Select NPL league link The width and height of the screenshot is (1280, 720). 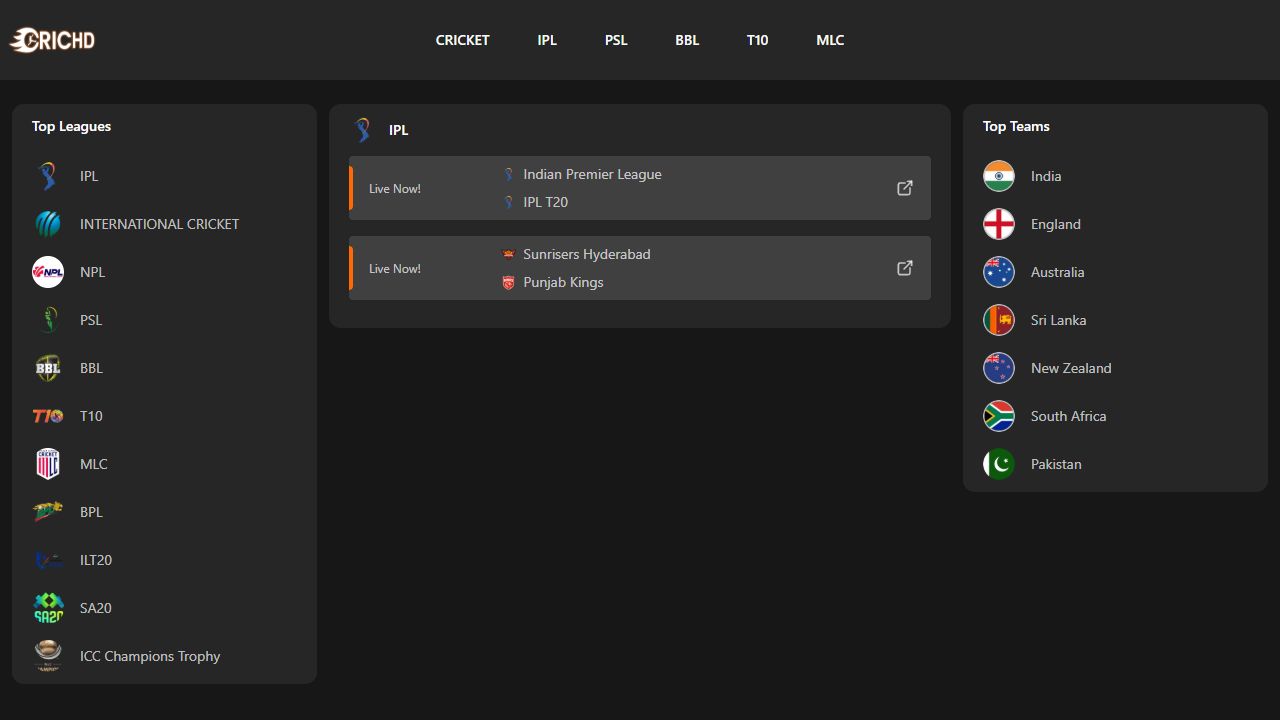point(92,272)
